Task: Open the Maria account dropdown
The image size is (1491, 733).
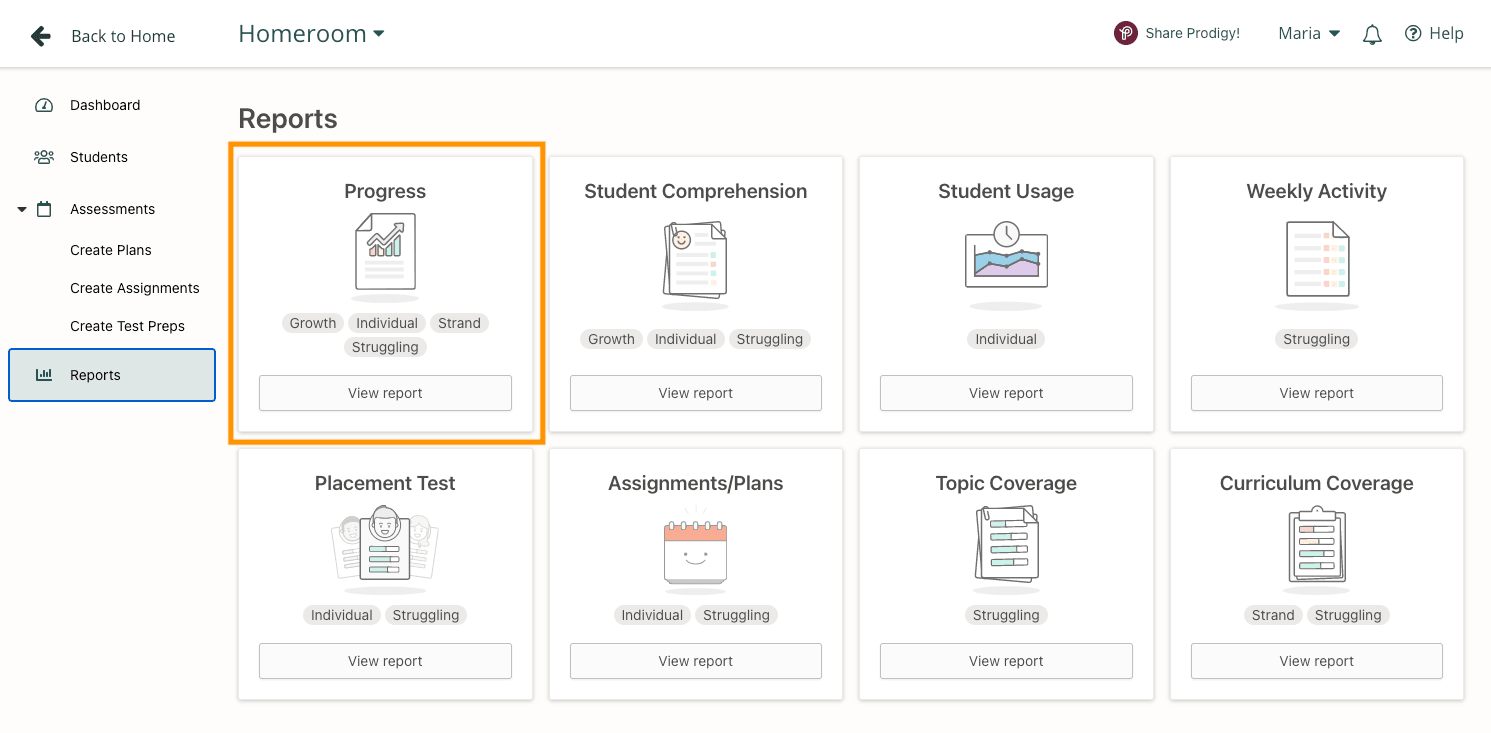Action: point(1308,33)
